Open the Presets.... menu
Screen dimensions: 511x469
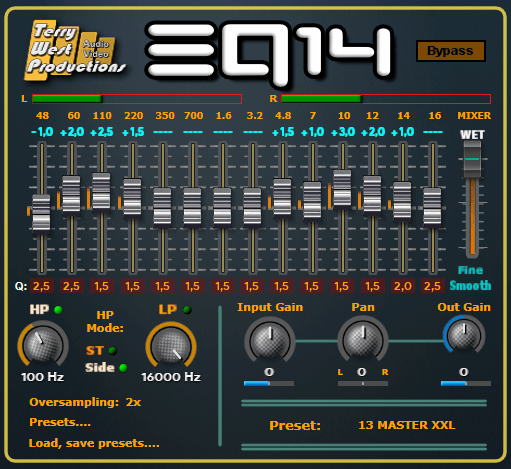coord(60,422)
